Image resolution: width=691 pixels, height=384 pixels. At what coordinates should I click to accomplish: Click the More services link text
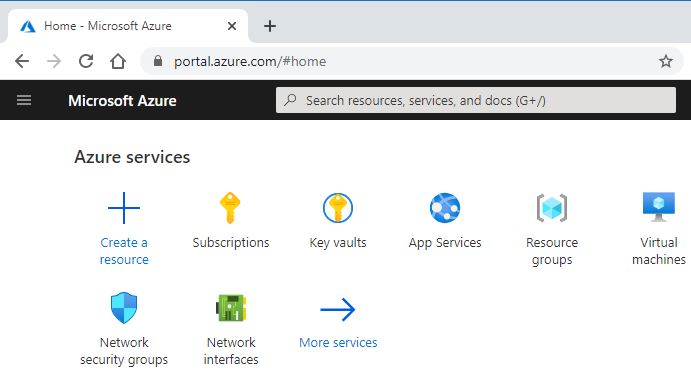point(338,343)
